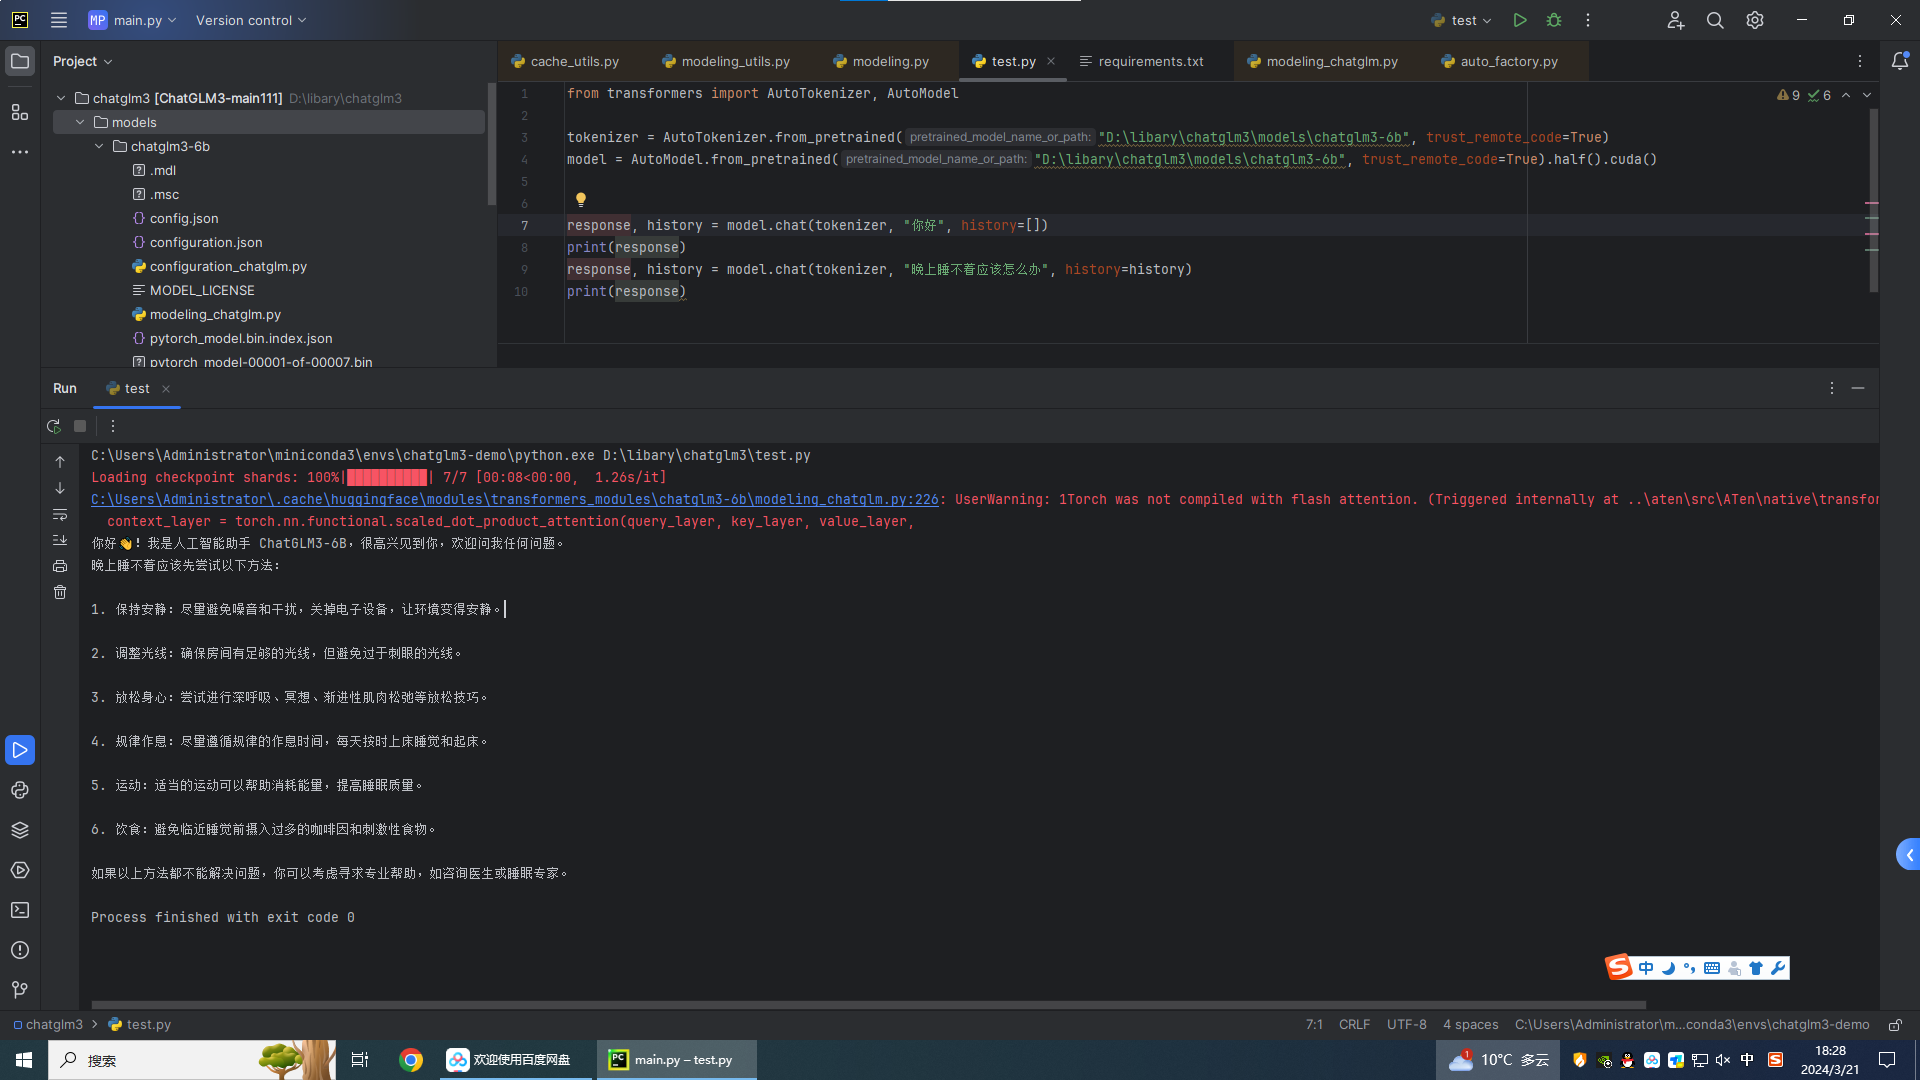Open Code With Me icon

pos(1676,20)
